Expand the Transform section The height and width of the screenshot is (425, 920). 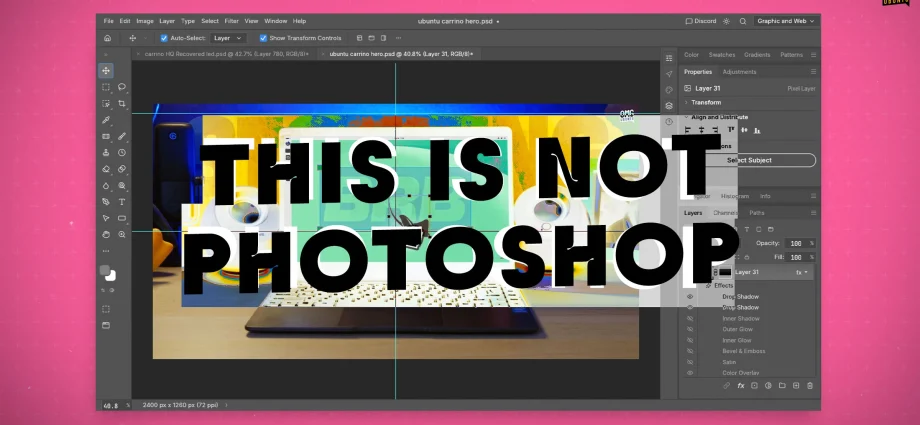[x=686, y=103]
